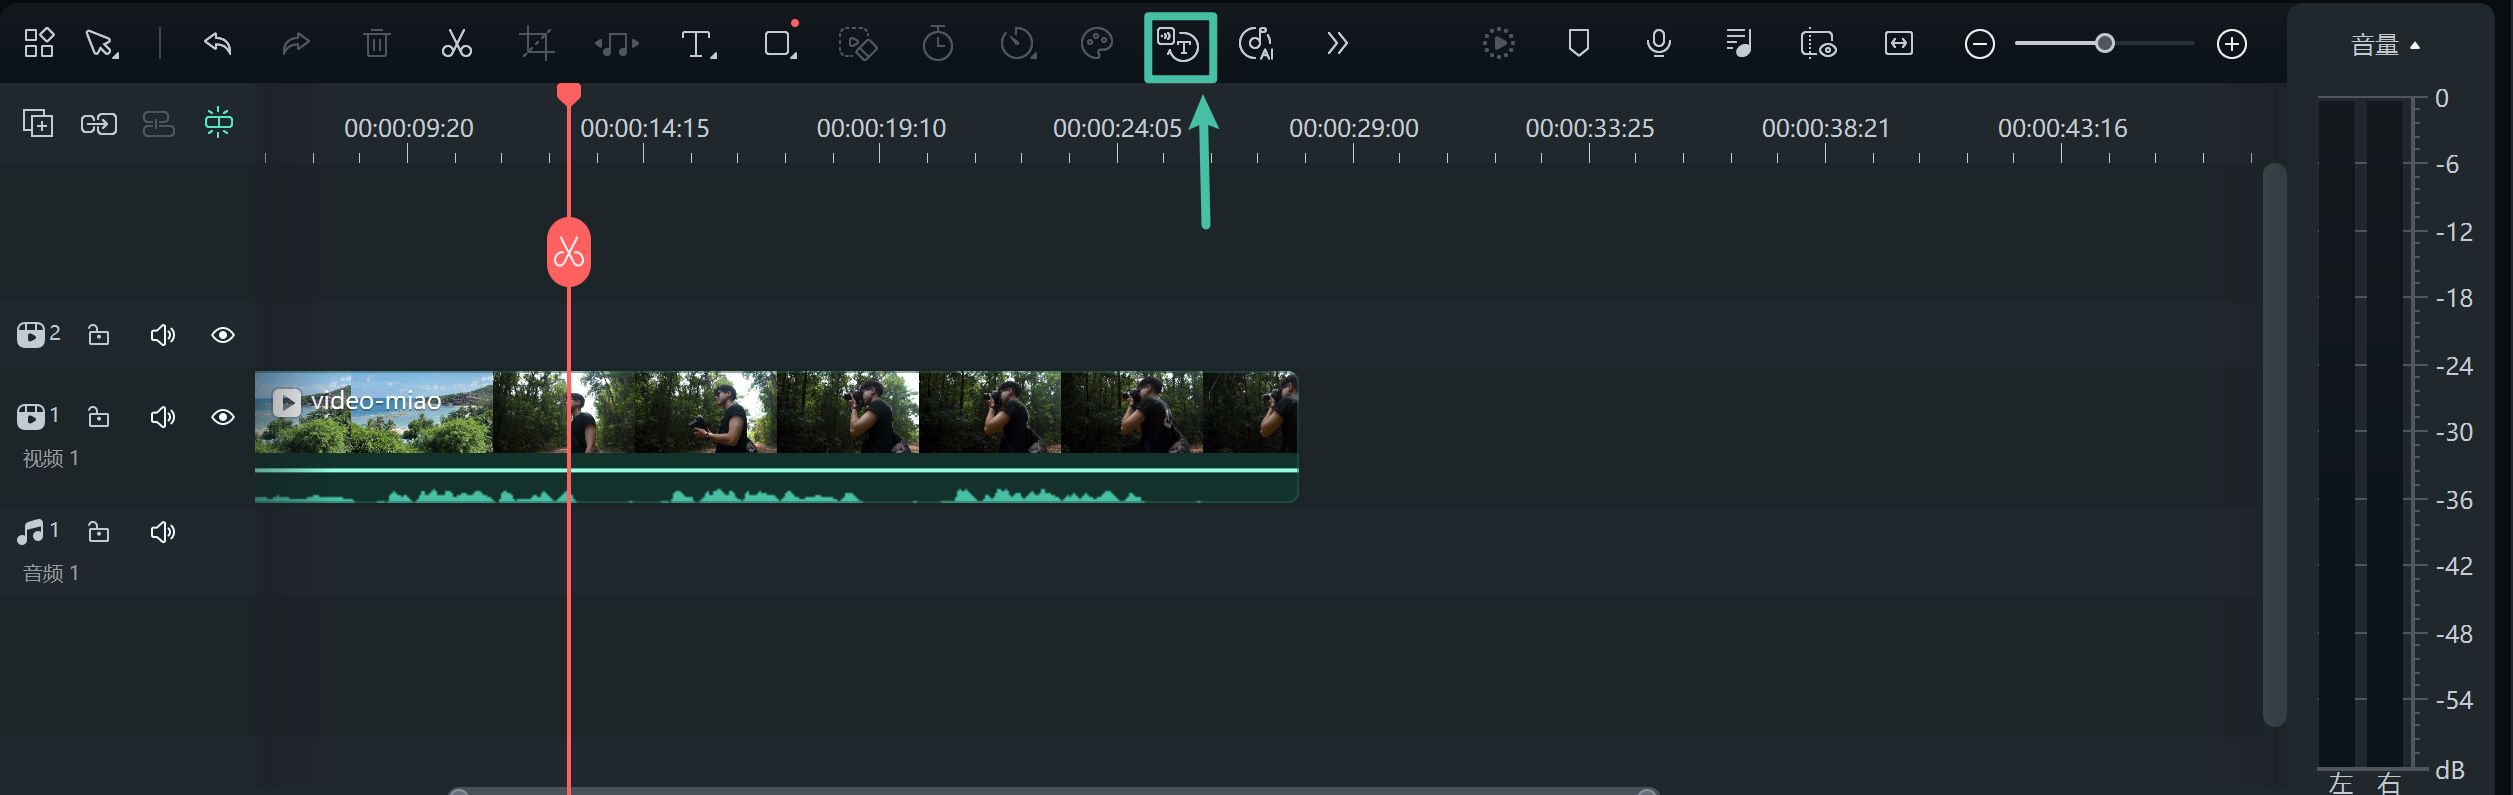Hide video track 1 with eye icon

click(x=223, y=417)
